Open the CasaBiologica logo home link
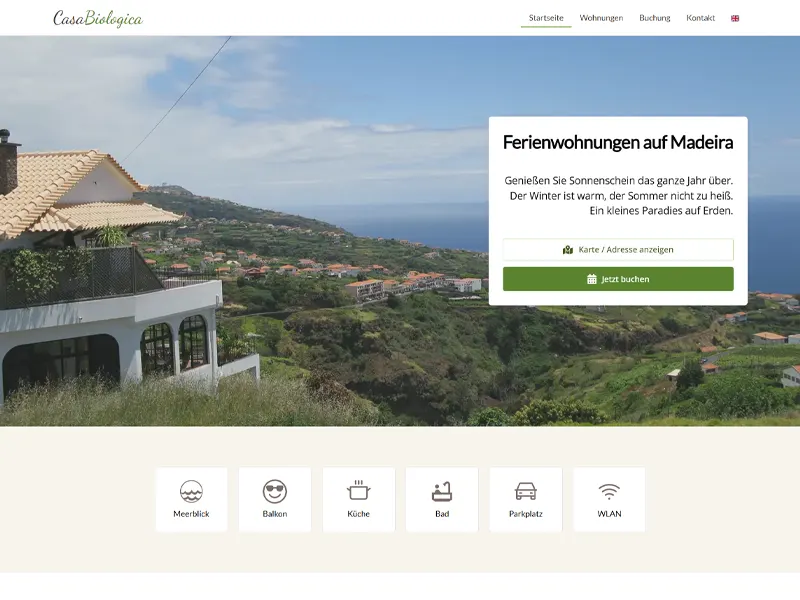The image size is (800, 600). pos(98,18)
